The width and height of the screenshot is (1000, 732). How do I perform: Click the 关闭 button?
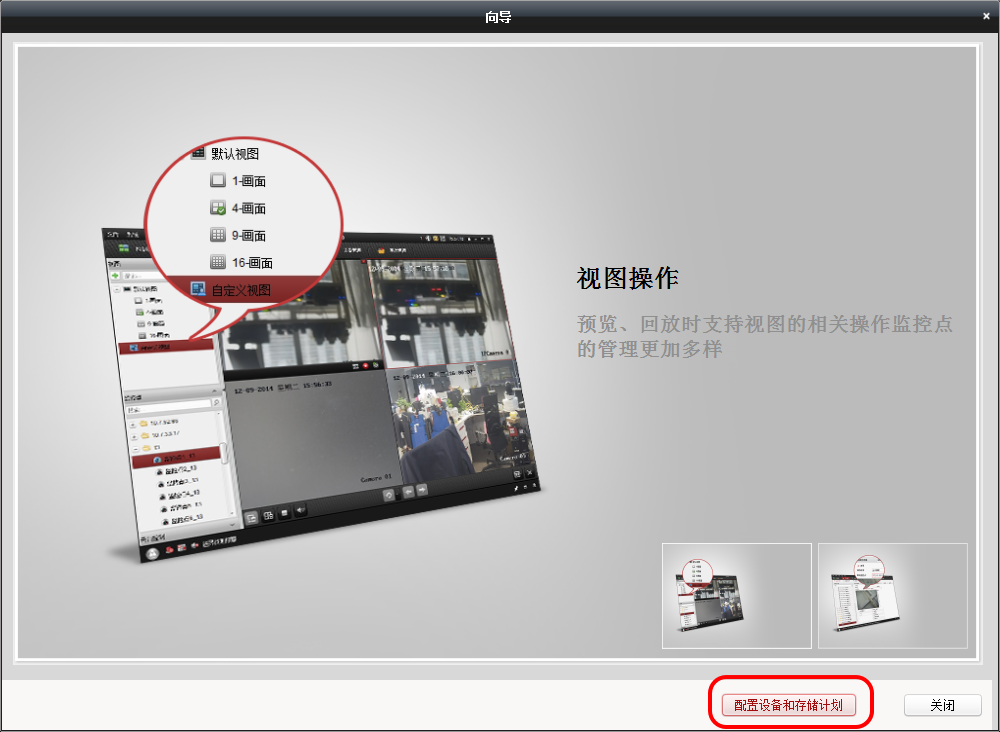[942, 705]
